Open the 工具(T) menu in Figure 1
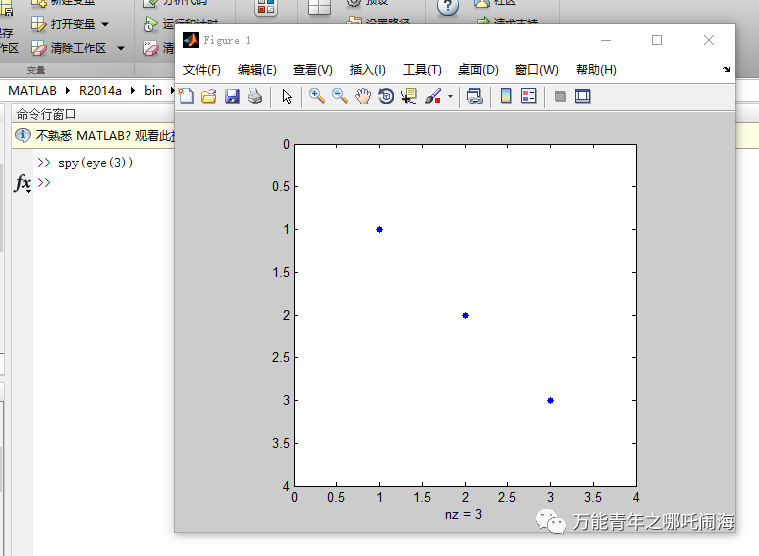This screenshot has width=759, height=556. pos(422,70)
